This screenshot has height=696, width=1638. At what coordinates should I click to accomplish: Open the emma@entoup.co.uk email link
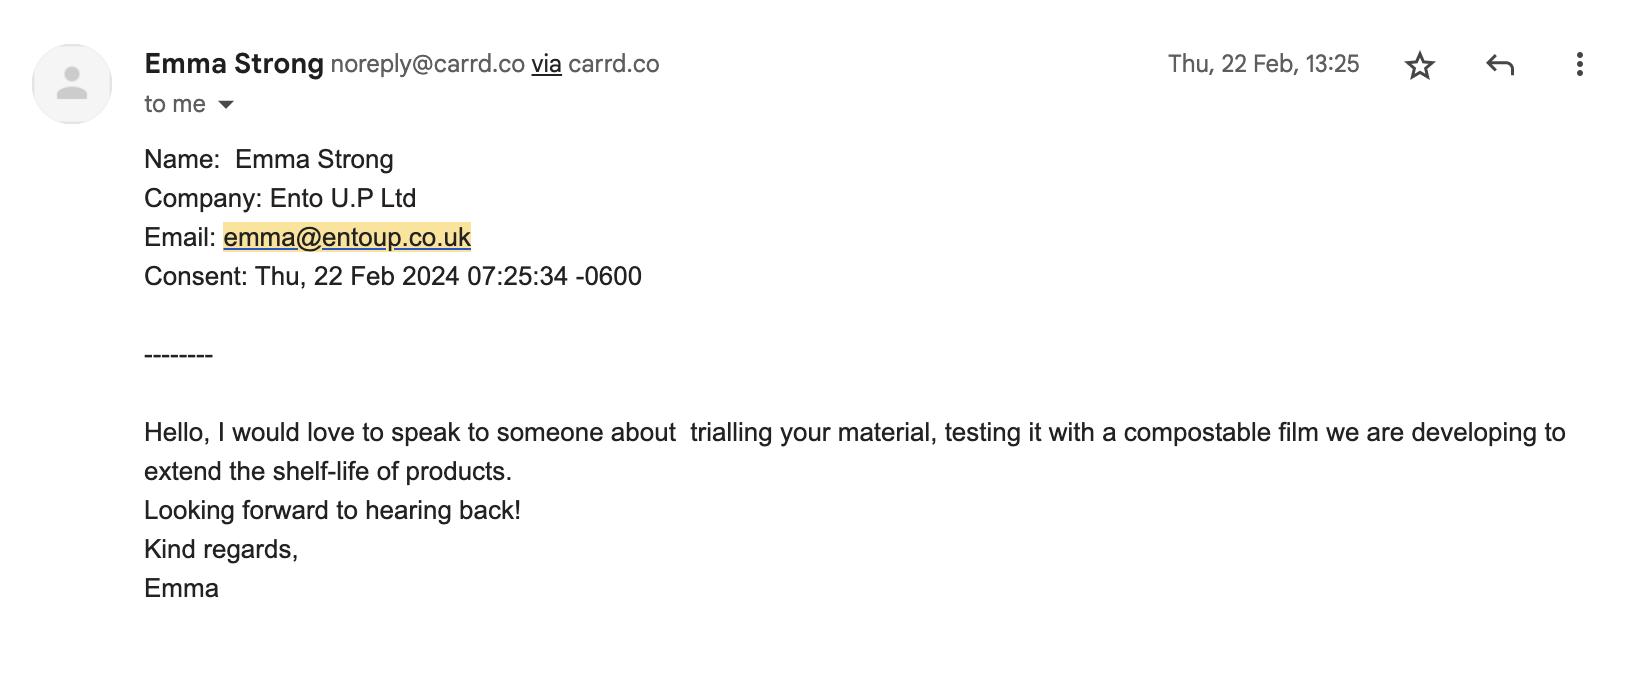tap(347, 237)
